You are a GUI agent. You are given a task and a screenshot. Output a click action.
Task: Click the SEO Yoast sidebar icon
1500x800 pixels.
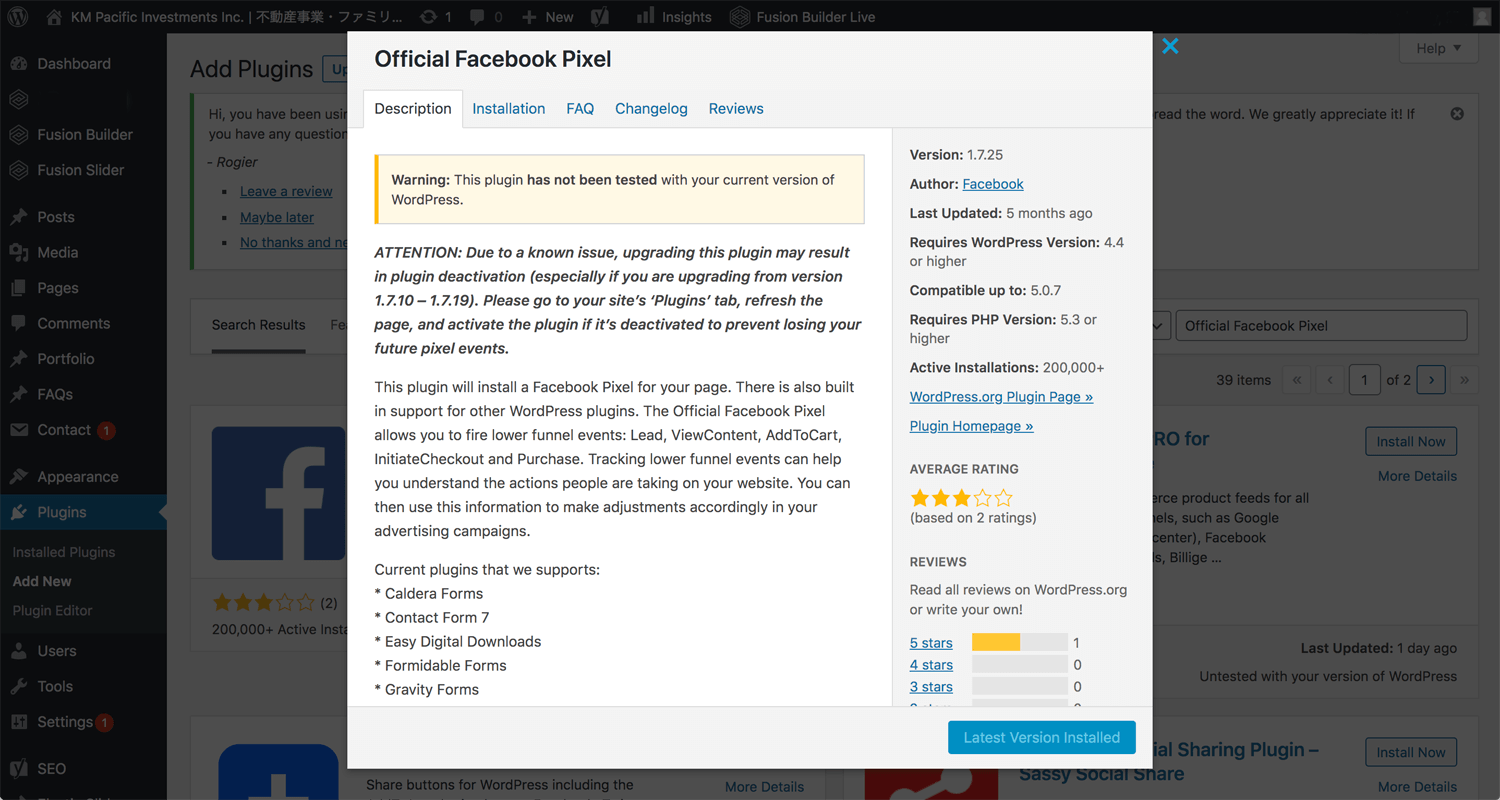[19, 769]
